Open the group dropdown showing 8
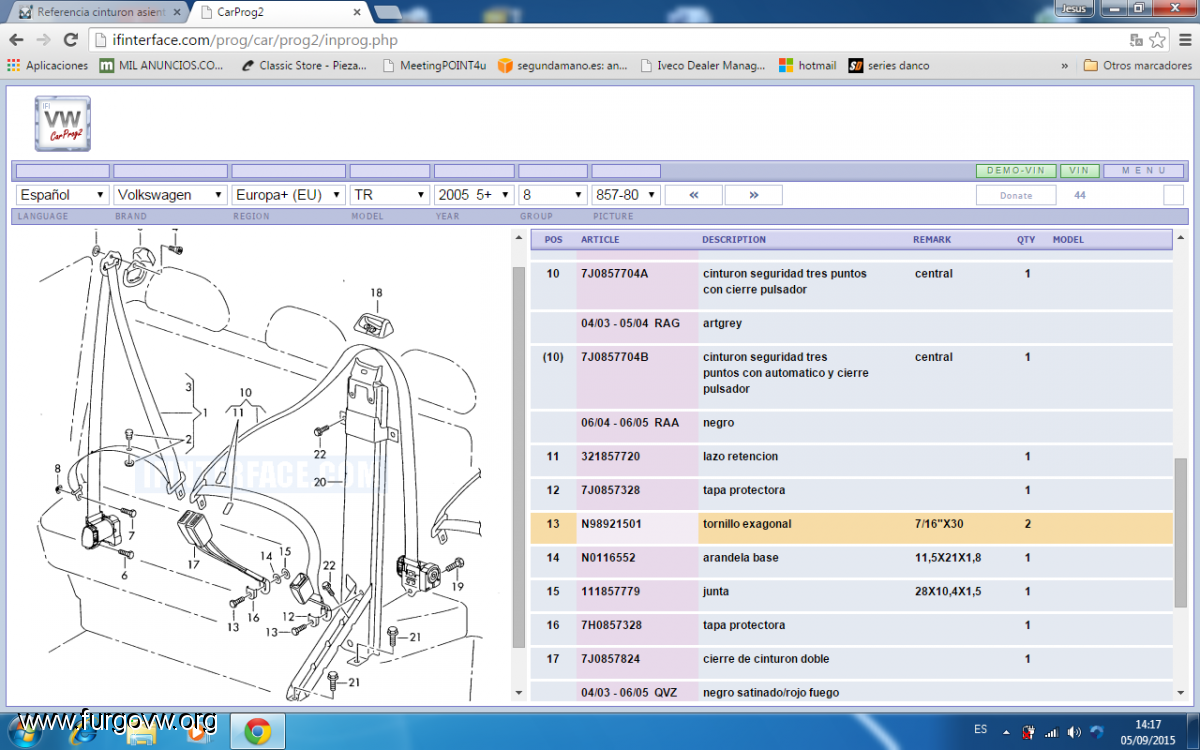1200x750 pixels. 553,195
